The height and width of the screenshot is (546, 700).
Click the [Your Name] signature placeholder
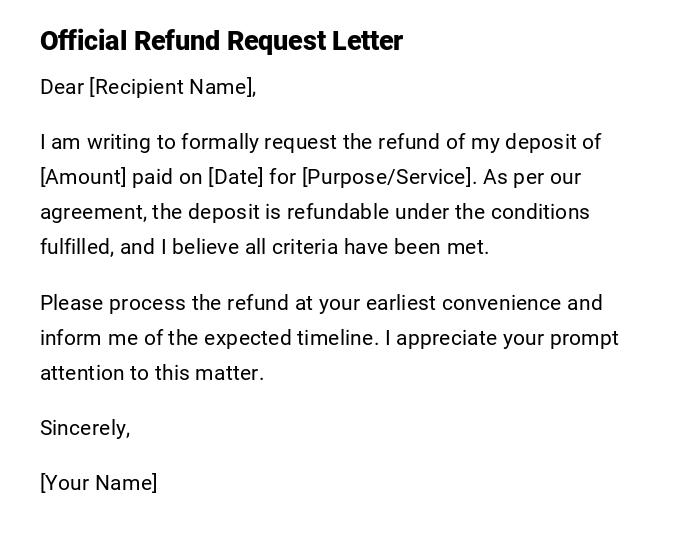pos(98,483)
